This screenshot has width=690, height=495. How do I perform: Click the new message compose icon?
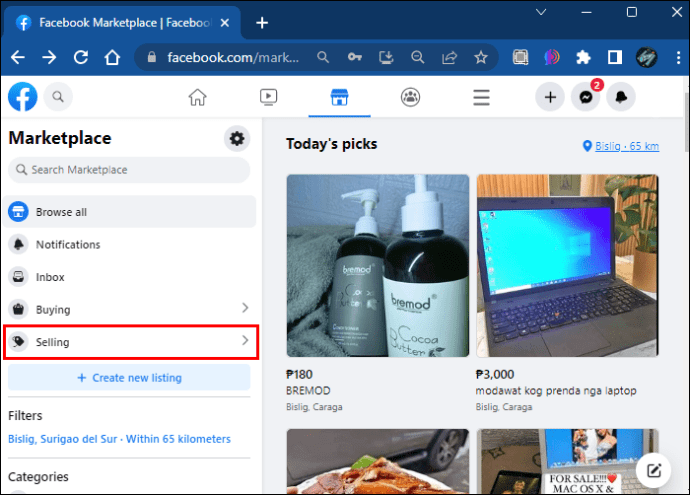[653, 470]
